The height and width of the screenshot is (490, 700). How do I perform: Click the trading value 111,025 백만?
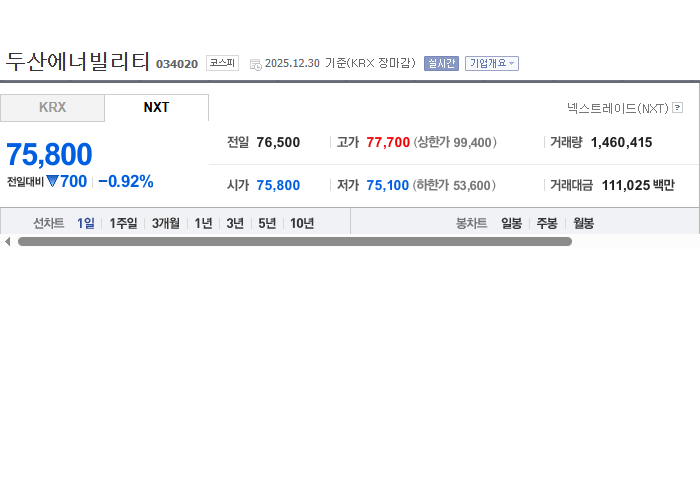tap(638, 185)
